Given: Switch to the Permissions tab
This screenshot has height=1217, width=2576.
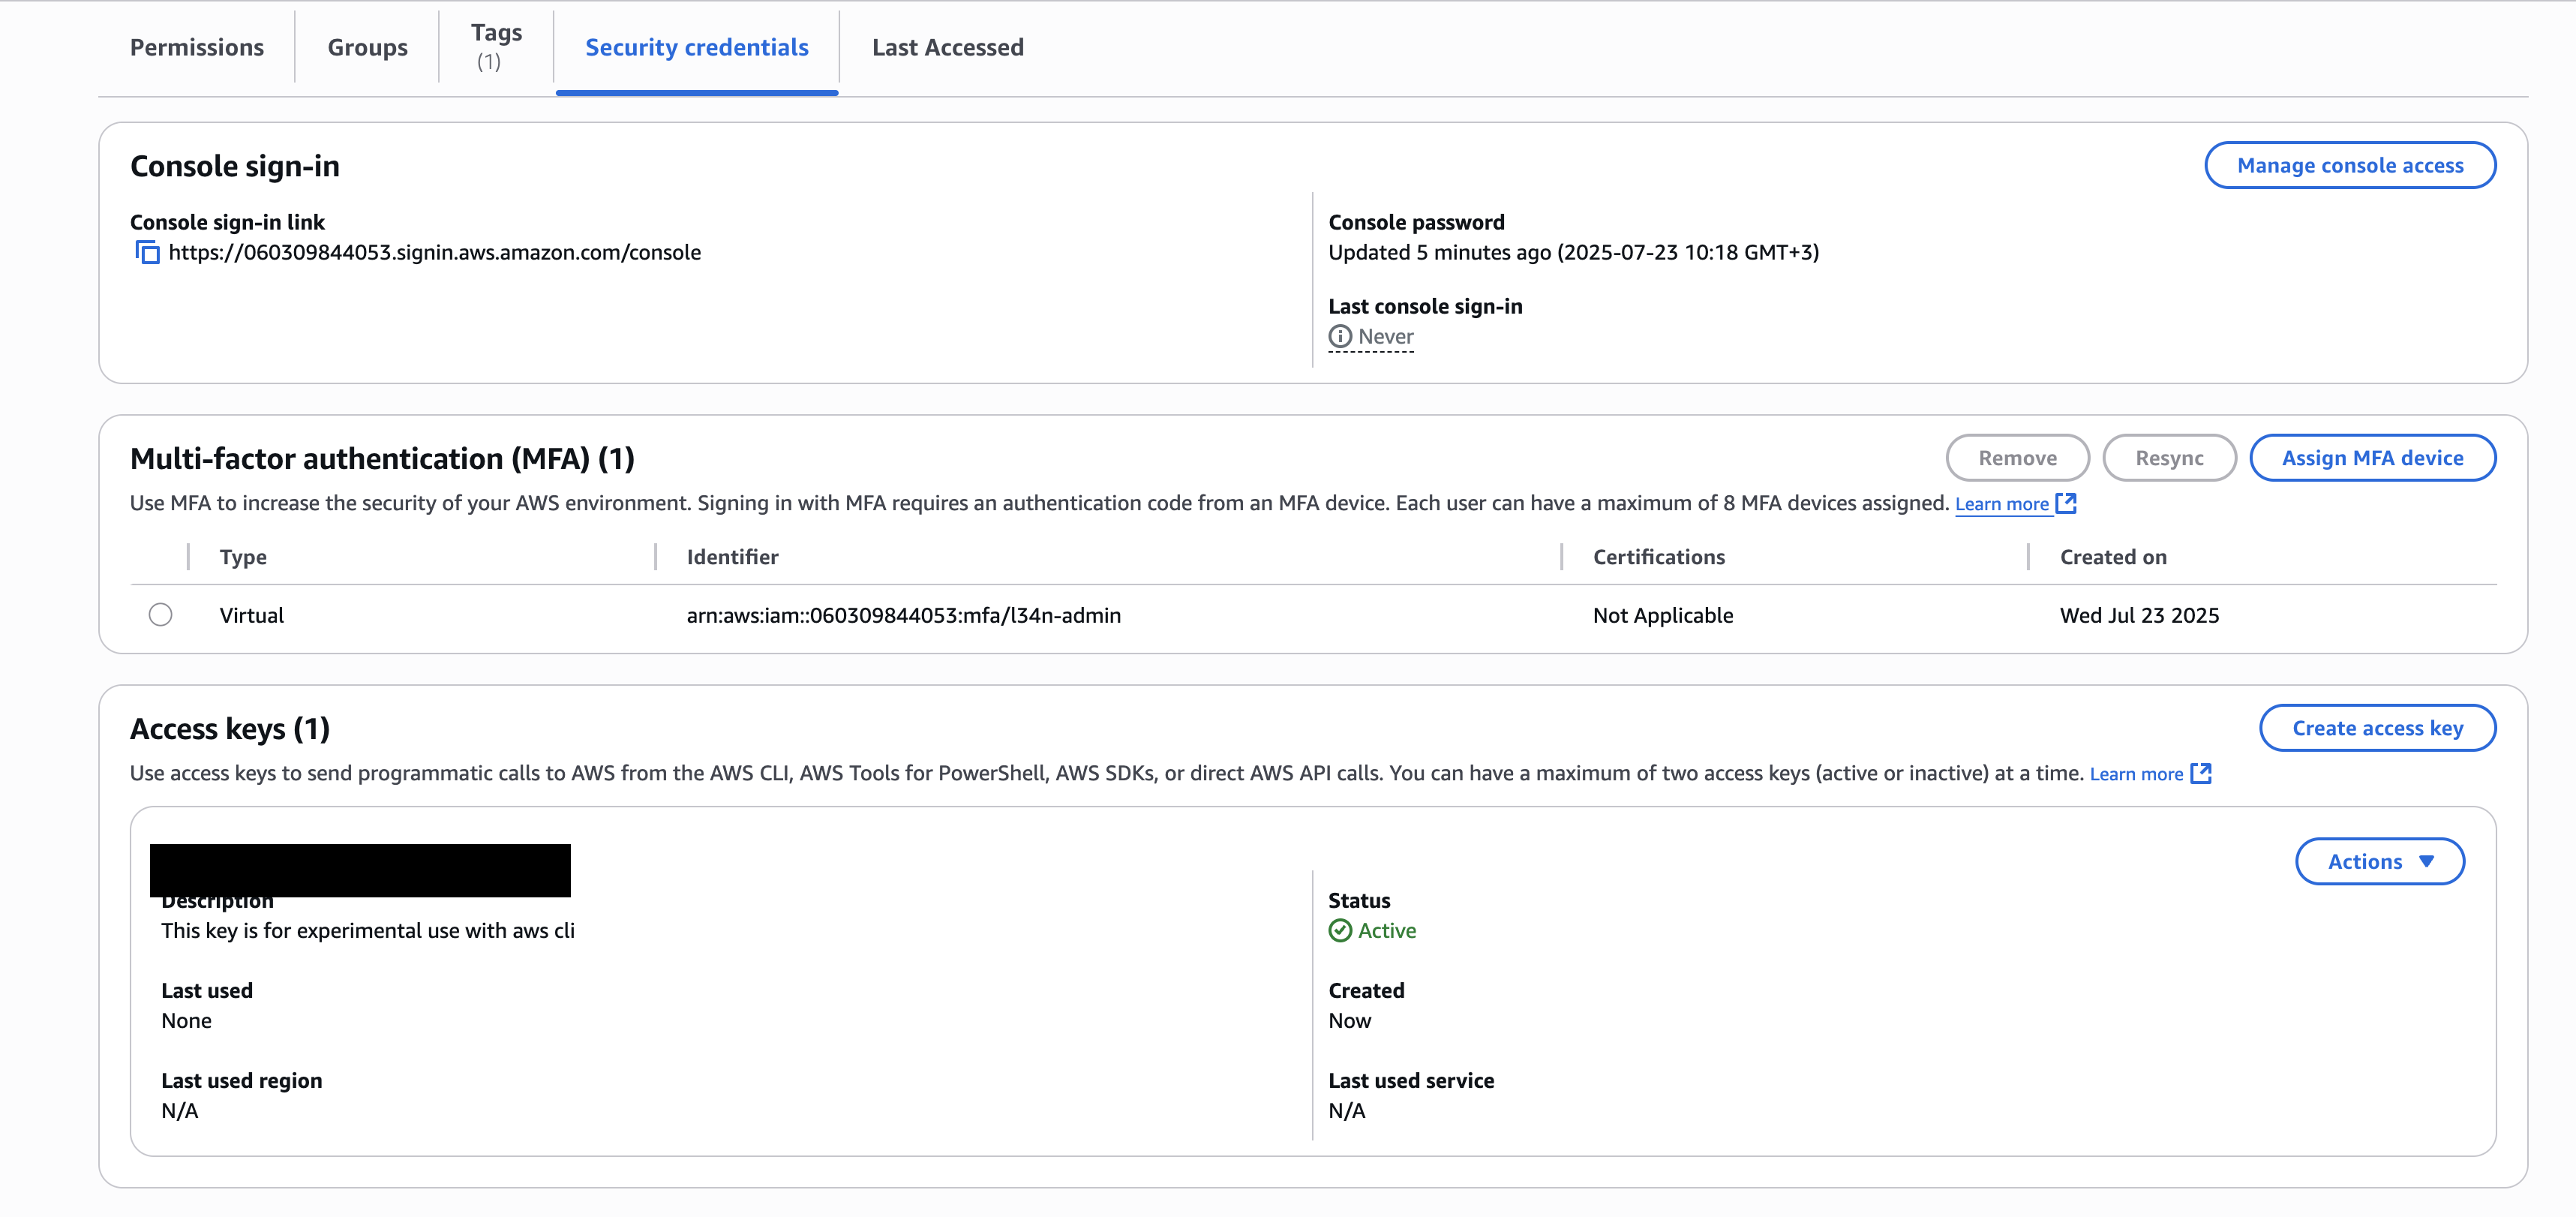Looking at the screenshot, I should click(197, 47).
